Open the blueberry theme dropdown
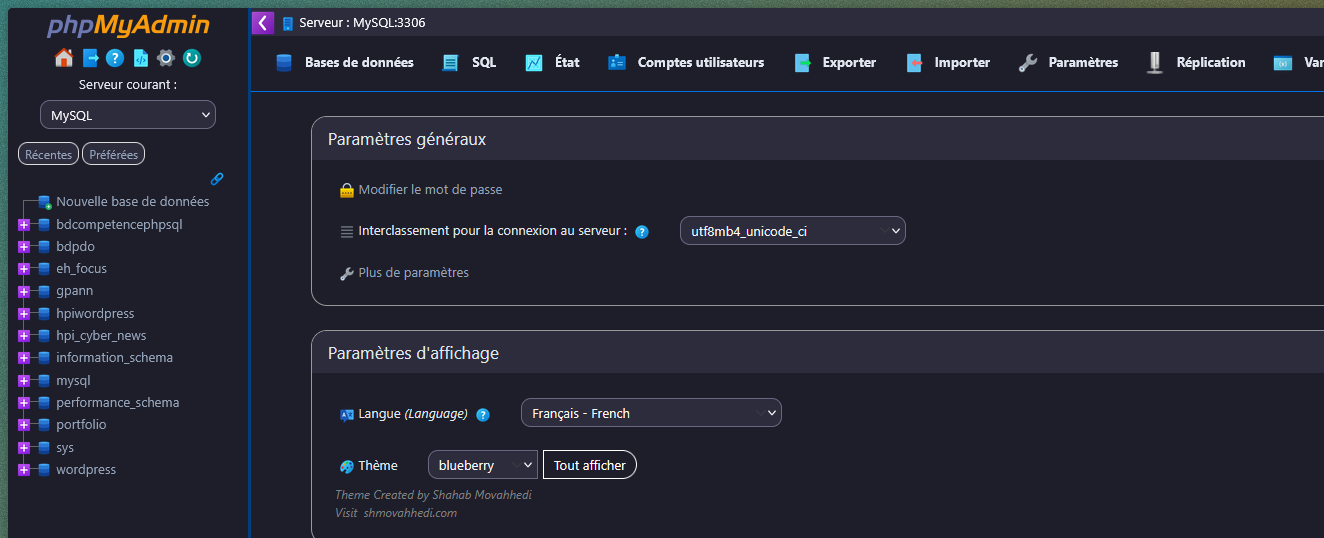This screenshot has height=538, width=1324. click(482, 465)
